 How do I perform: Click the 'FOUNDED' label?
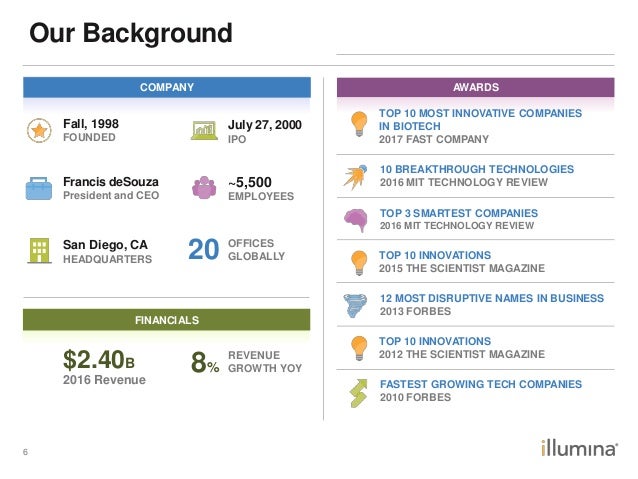coord(89,138)
